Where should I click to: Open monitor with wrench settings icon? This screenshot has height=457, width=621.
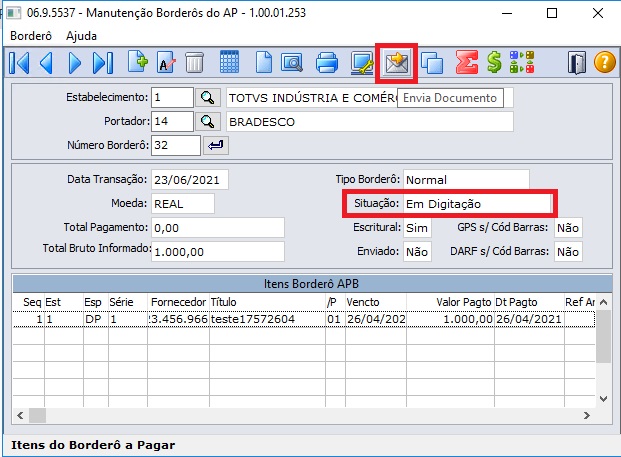[x=362, y=63]
